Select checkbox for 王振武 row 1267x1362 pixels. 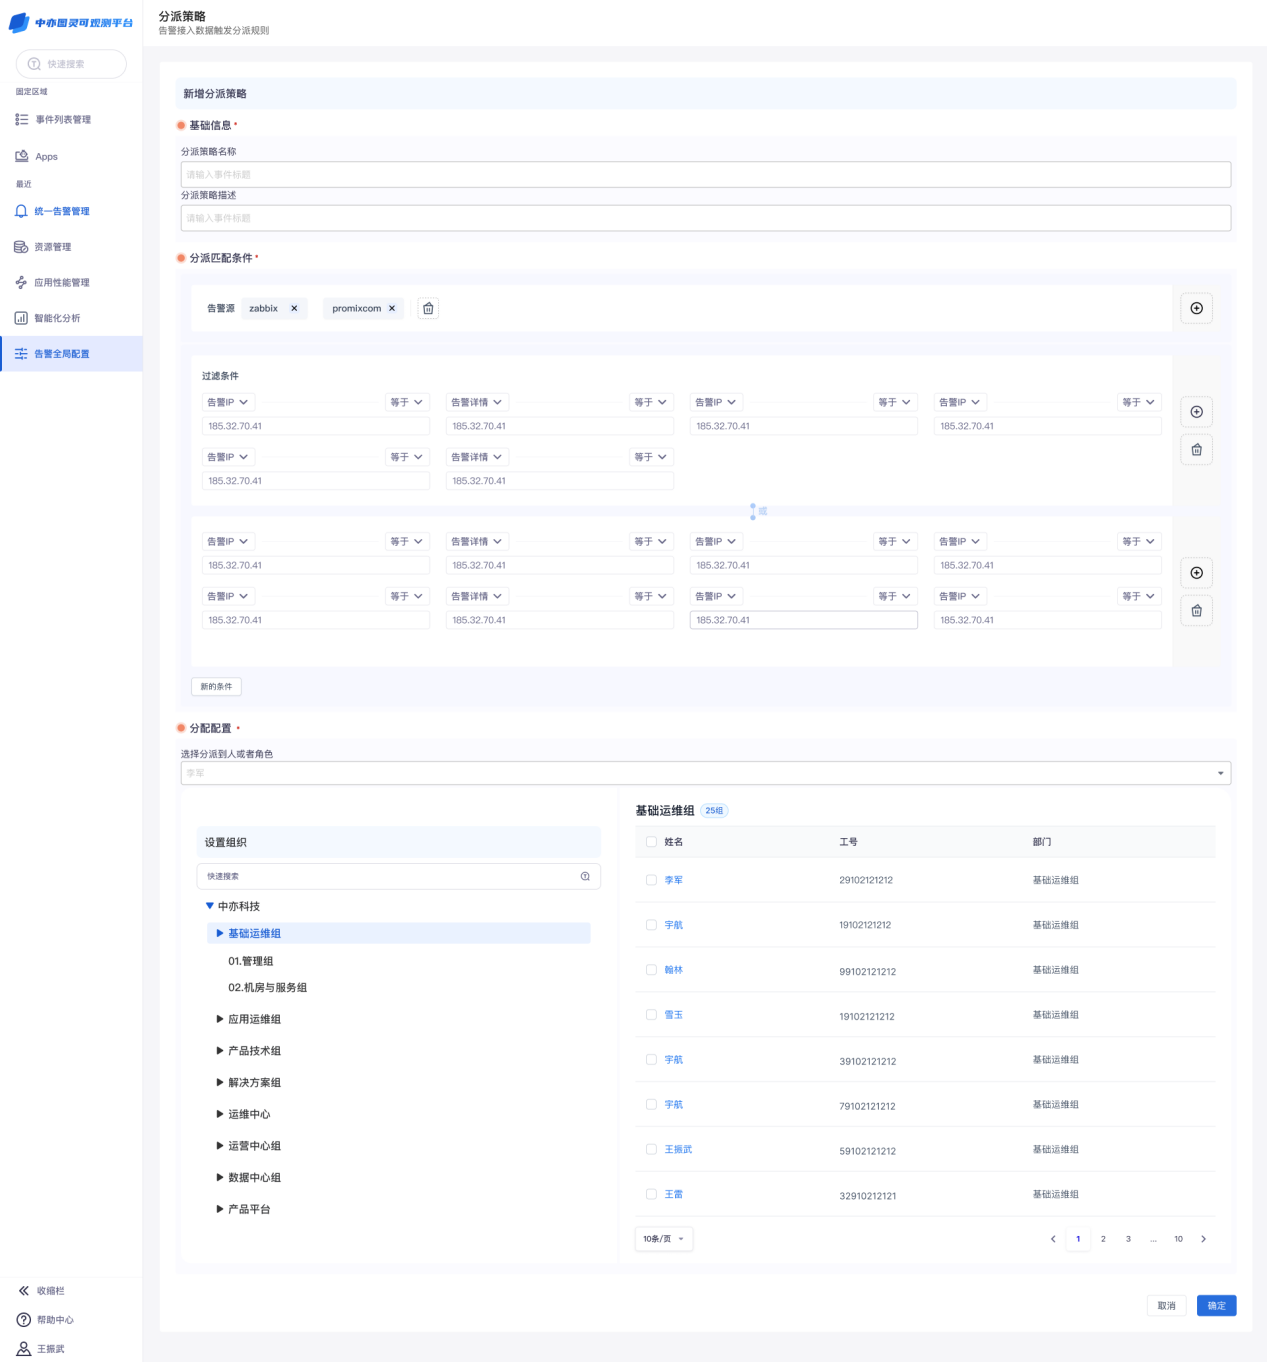(x=651, y=1150)
